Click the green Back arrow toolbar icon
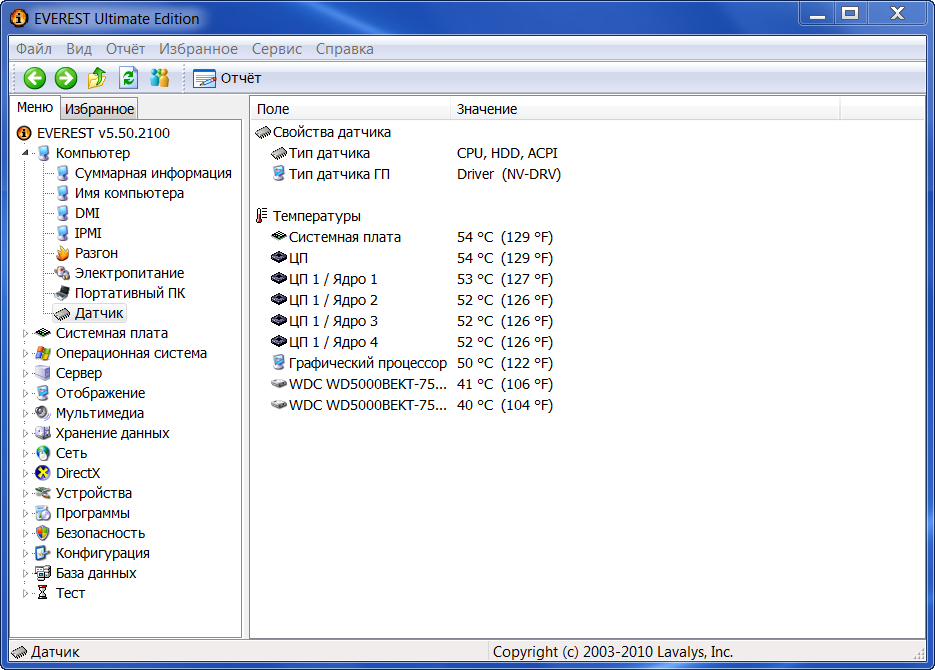The image size is (935, 670). (35, 78)
